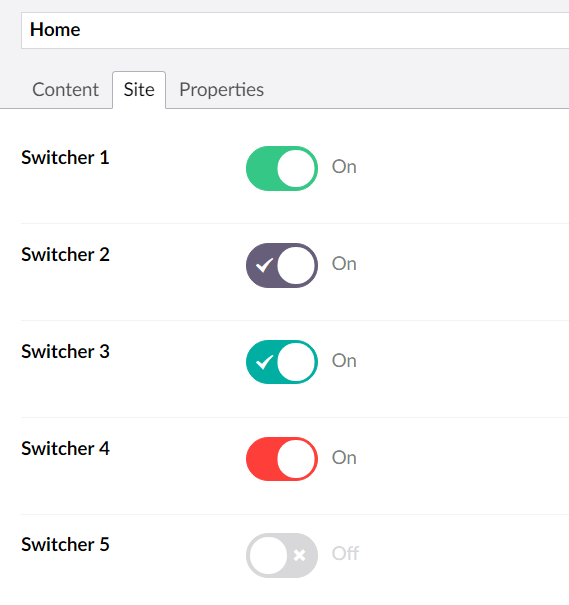Click the Switcher 5 property label
The width and height of the screenshot is (569, 605).
(x=65, y=544)
